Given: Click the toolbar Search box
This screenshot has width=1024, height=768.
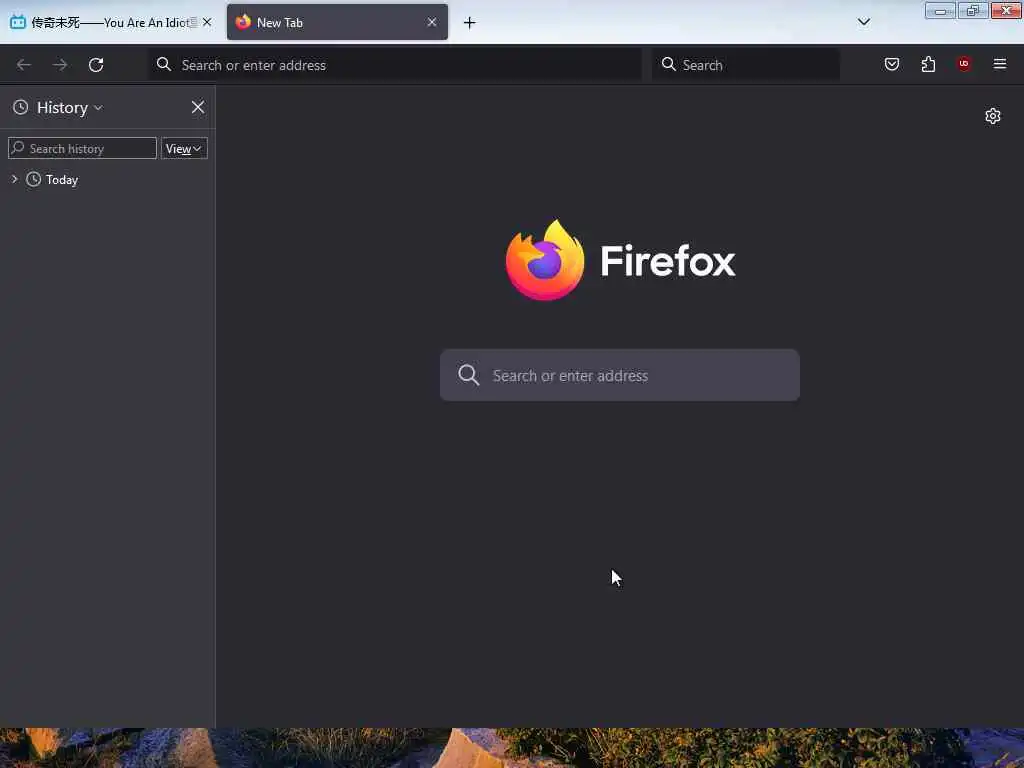Looking at the screenshot, I should [x=746, y=65].
